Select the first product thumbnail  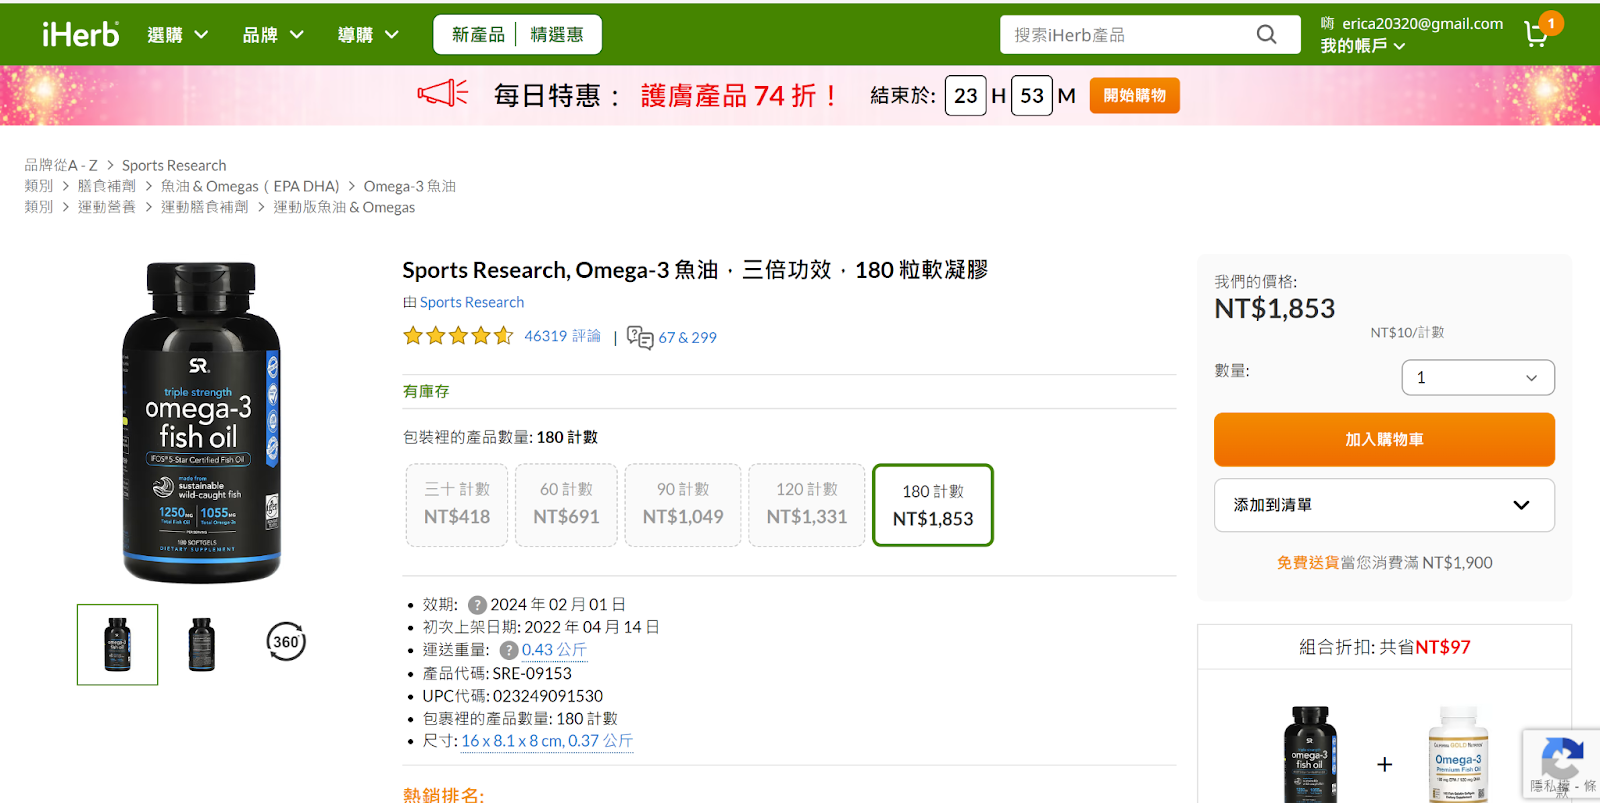point(117,644)
